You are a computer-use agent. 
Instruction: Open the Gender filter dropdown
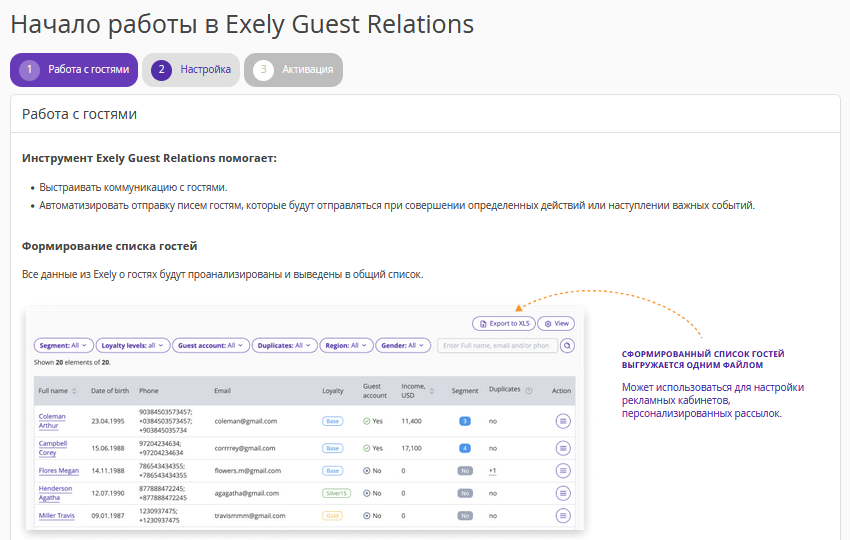click(404, 346)
